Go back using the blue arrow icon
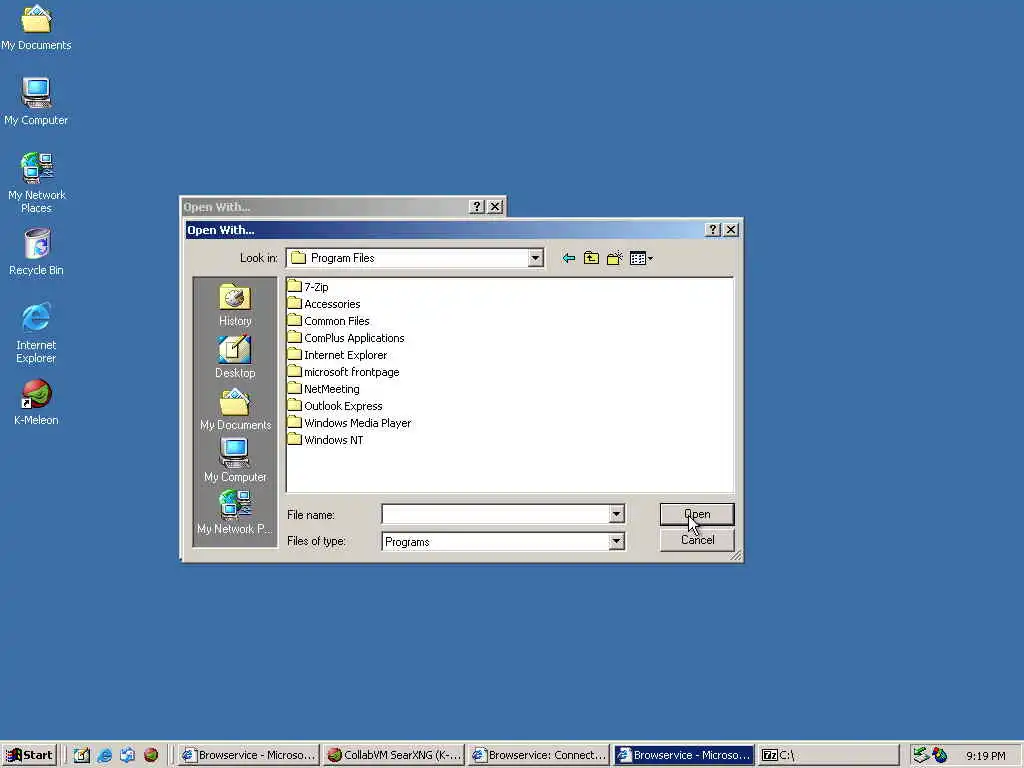 point(568,258)
